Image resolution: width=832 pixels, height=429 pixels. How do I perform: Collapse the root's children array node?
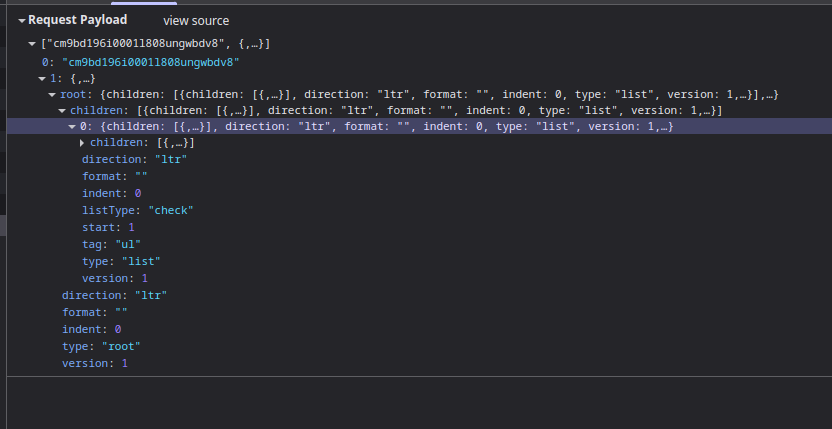click(x=62, y=111)
